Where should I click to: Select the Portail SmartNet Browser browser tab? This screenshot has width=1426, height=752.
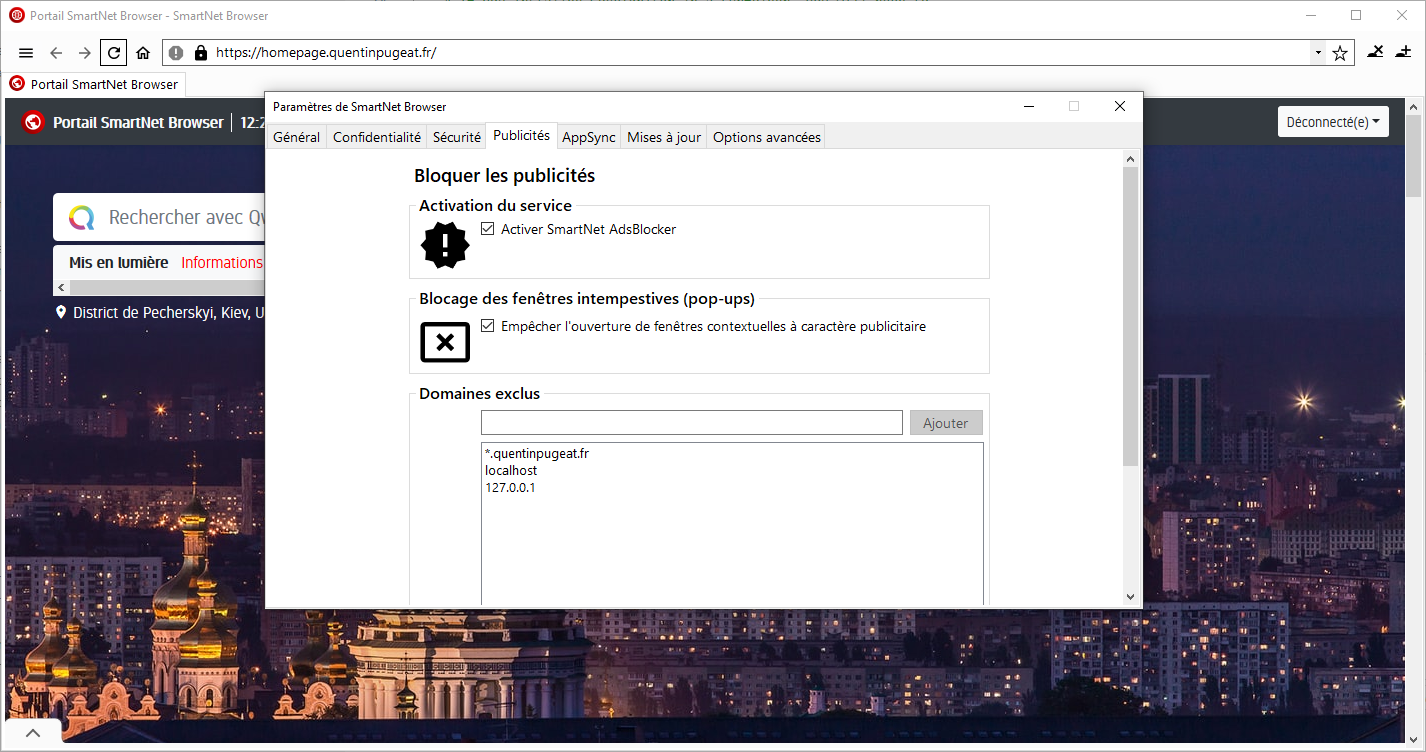point(95,84)
